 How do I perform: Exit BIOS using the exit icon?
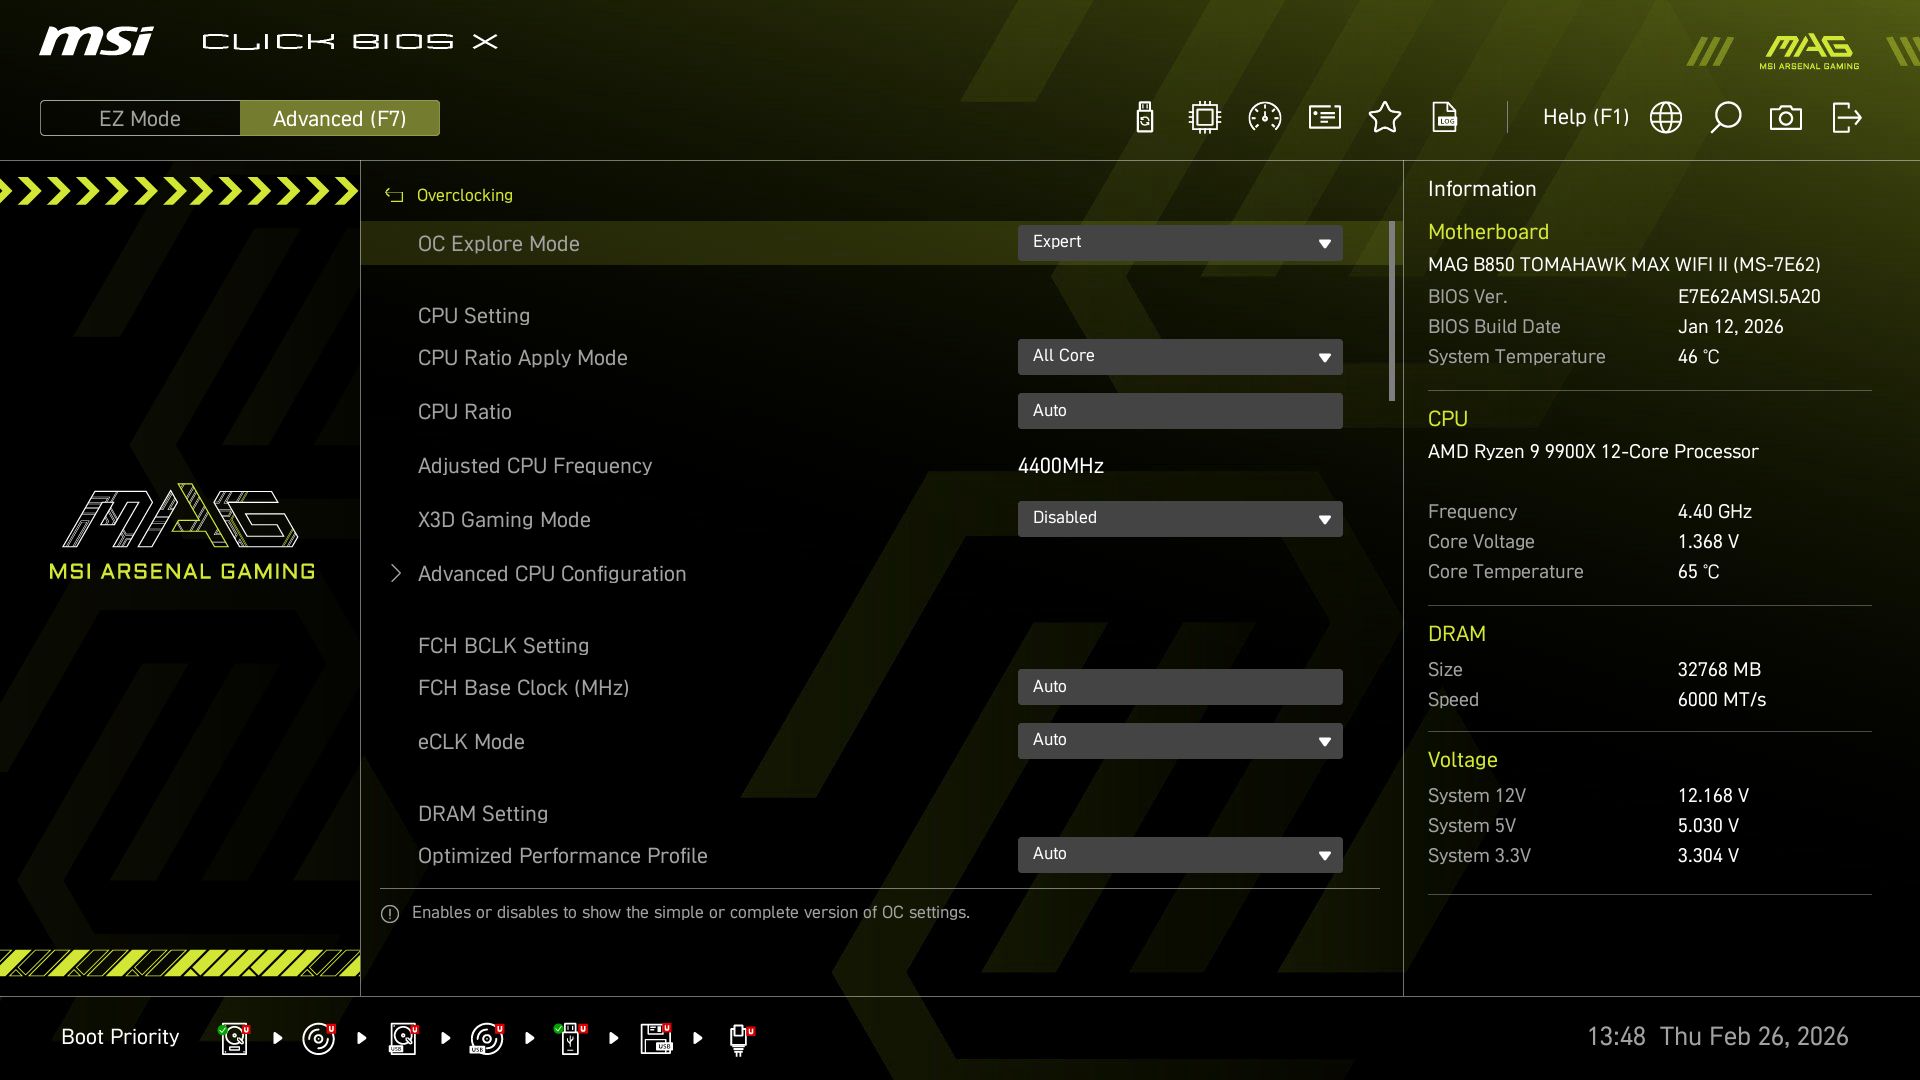pyautogui.click(x=1847, y=117)
